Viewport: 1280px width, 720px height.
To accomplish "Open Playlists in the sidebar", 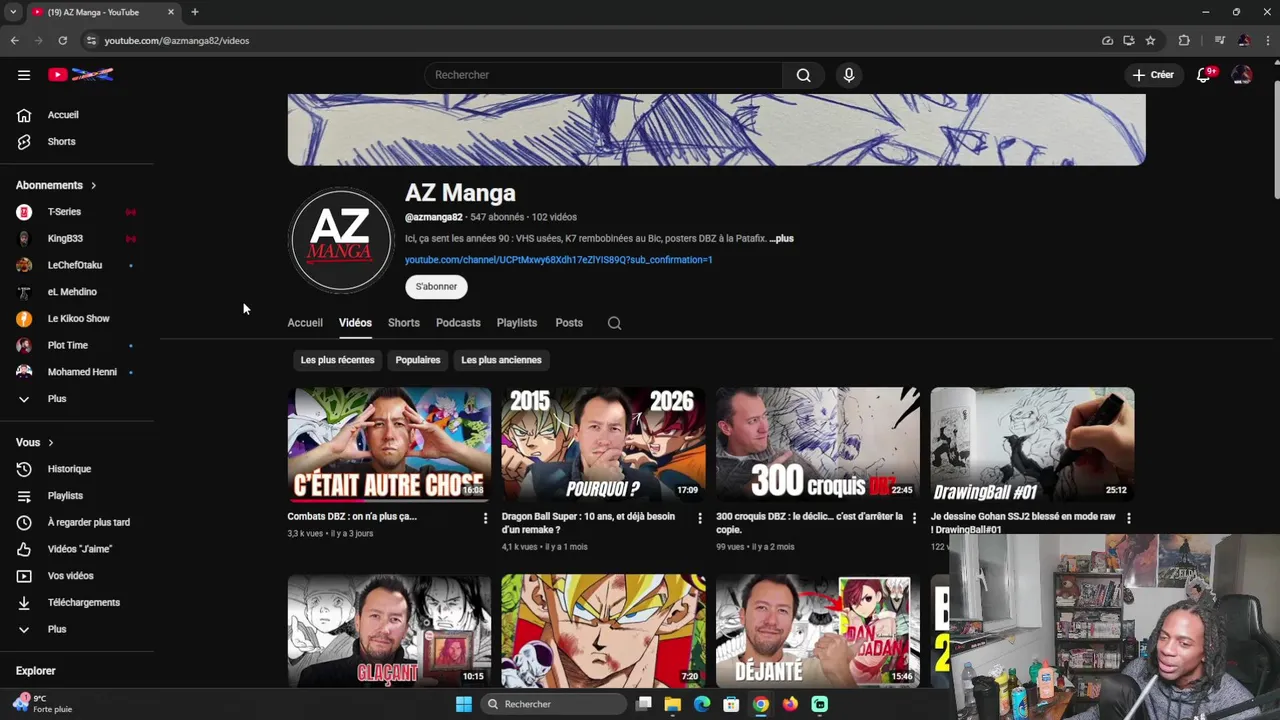I will tap(65, 496).
